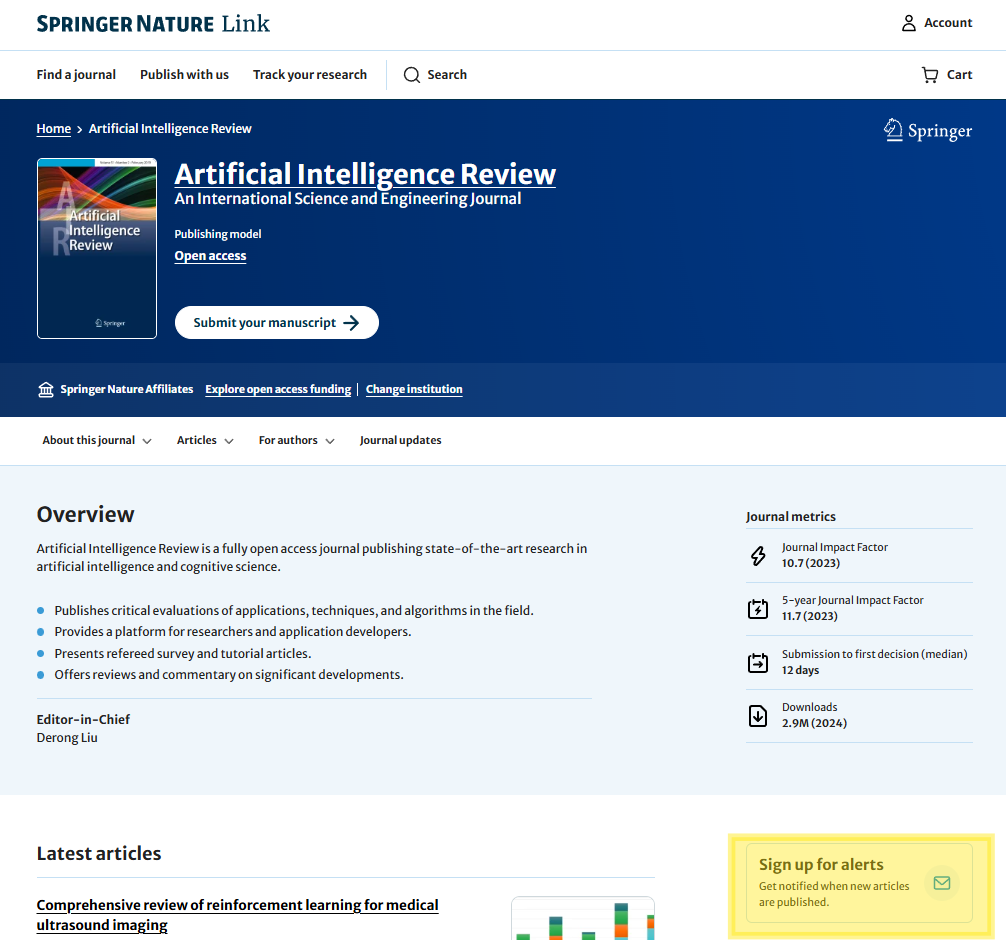Image resolution: width=1006 pixels, height=940 pixels.
Task: Click the Account label
Action: tap(948, 22)
